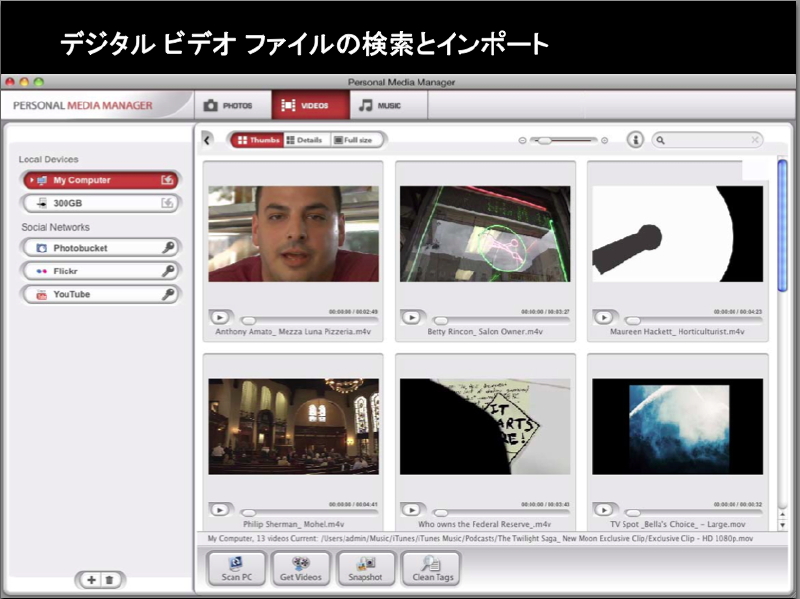800x599 pixels.
Task: Switch to Full size view mode
Action: click(353, 140)
